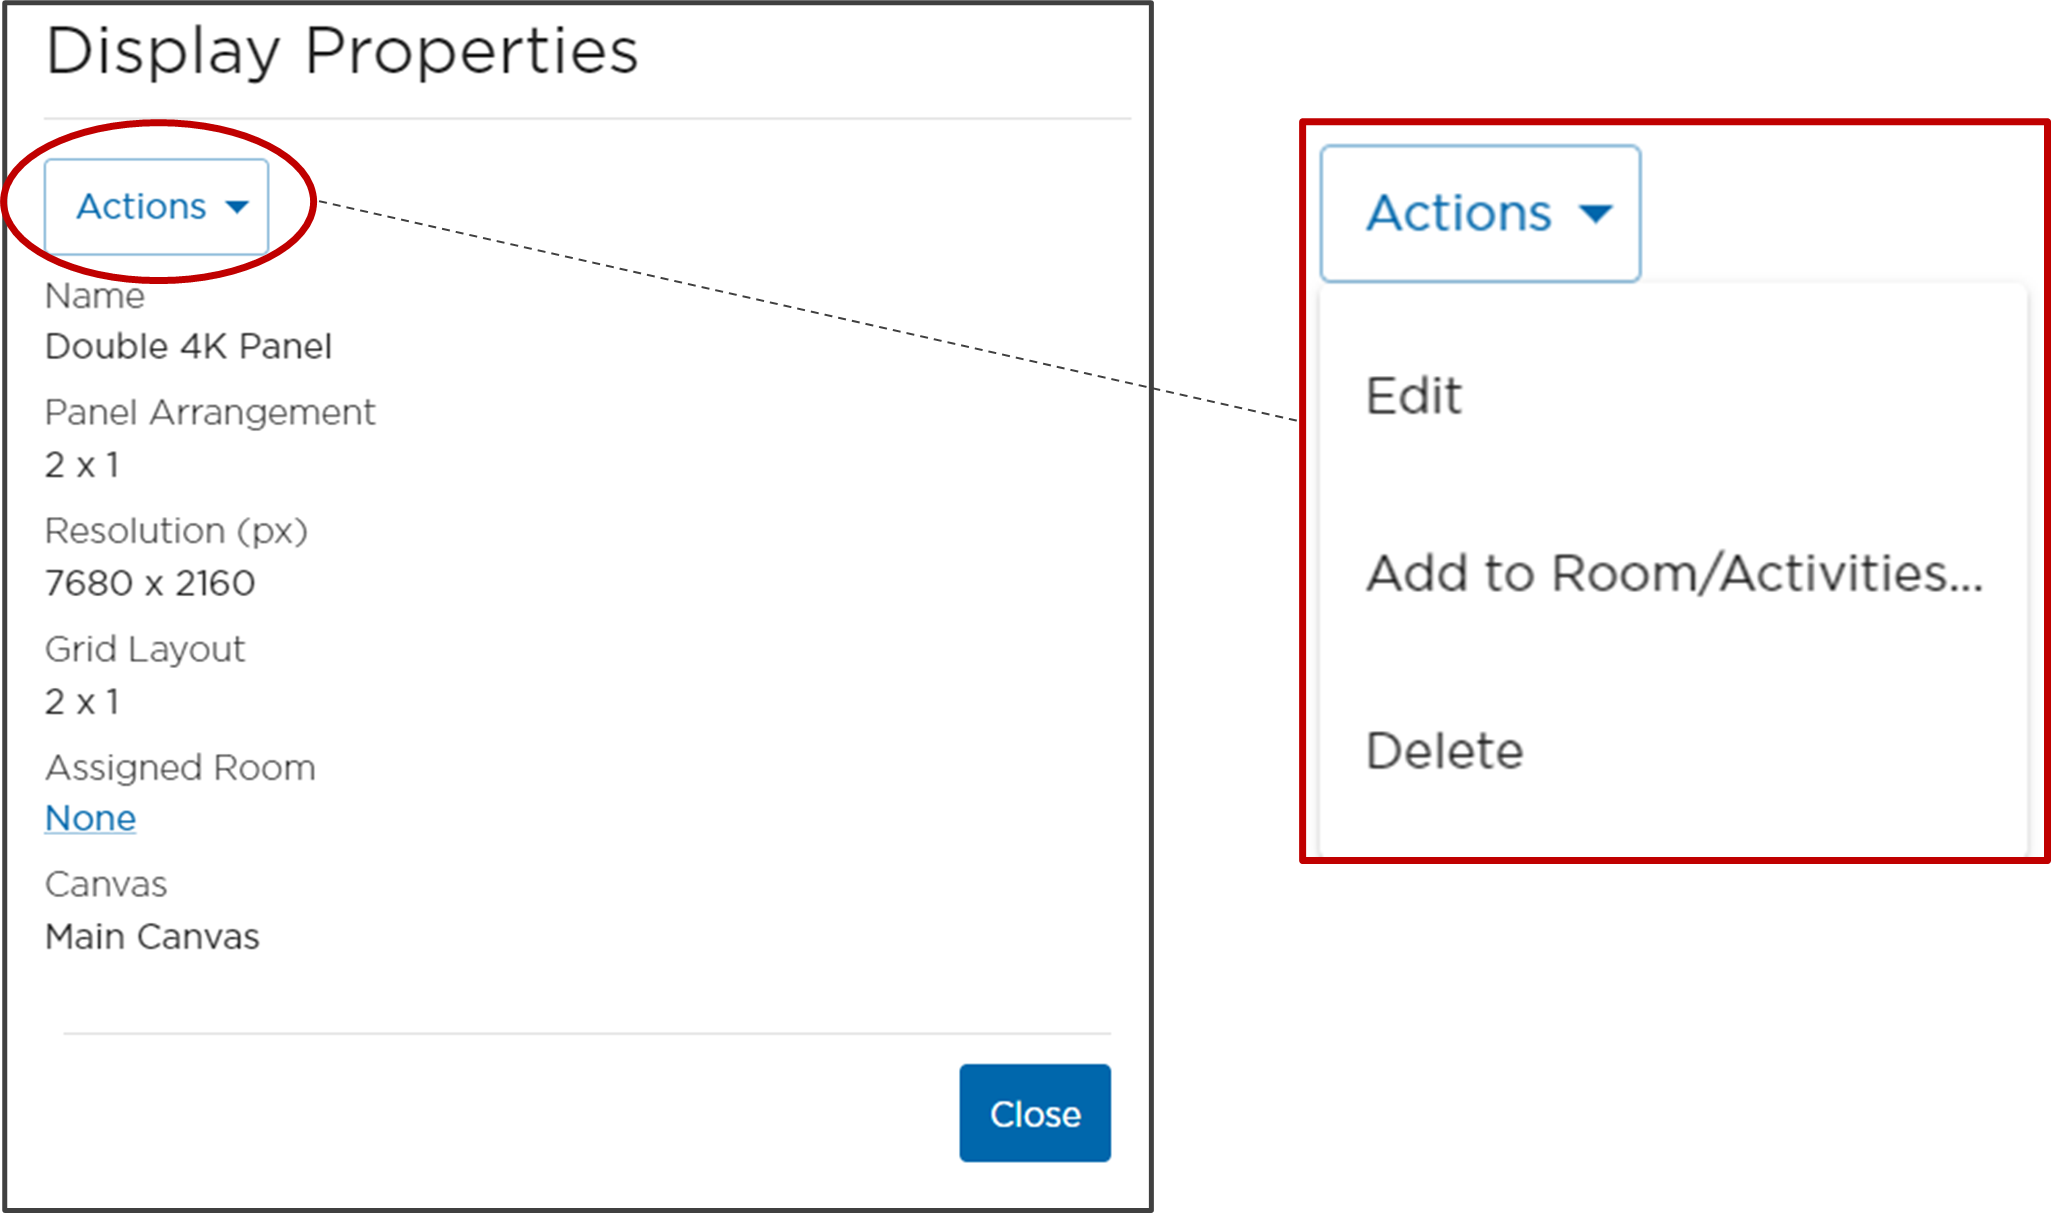Open the None link under Assigned Room
This screenshot has height=1213, width=2051.
[x=90, y=818]
